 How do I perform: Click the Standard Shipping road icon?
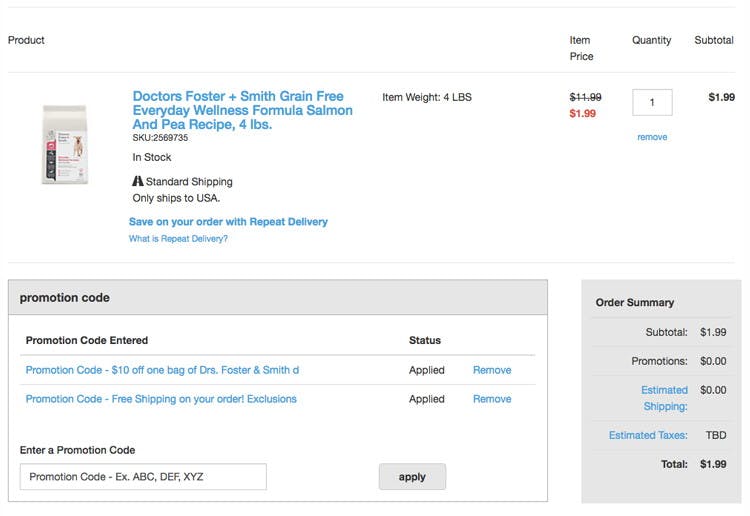coord(138,181)
